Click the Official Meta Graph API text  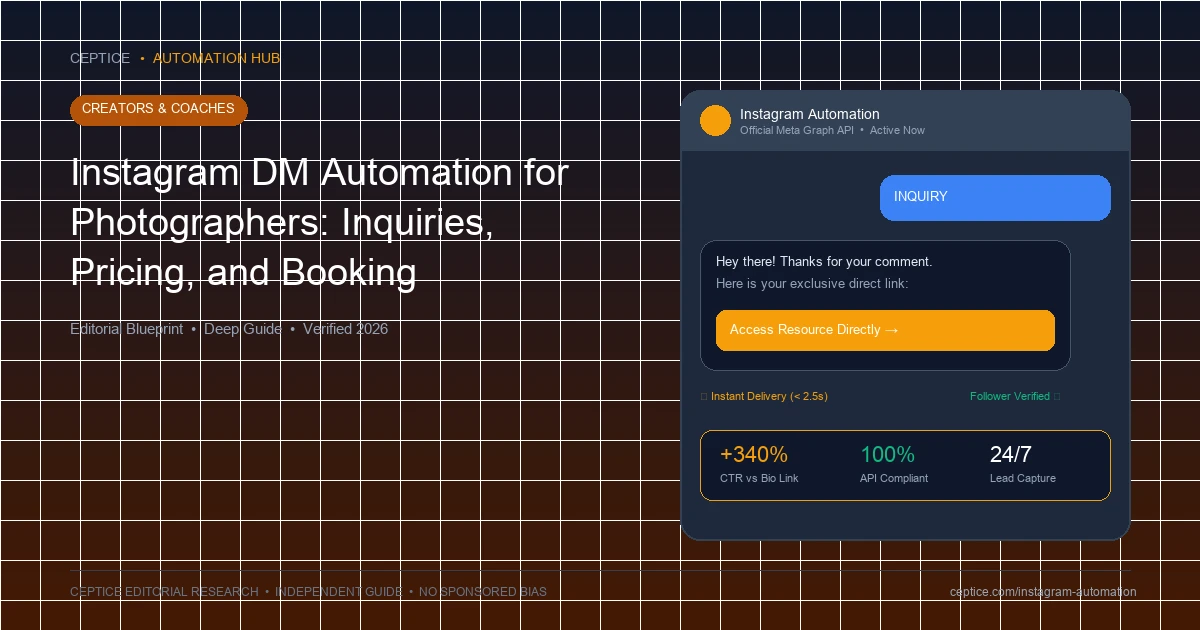(797, 130)
